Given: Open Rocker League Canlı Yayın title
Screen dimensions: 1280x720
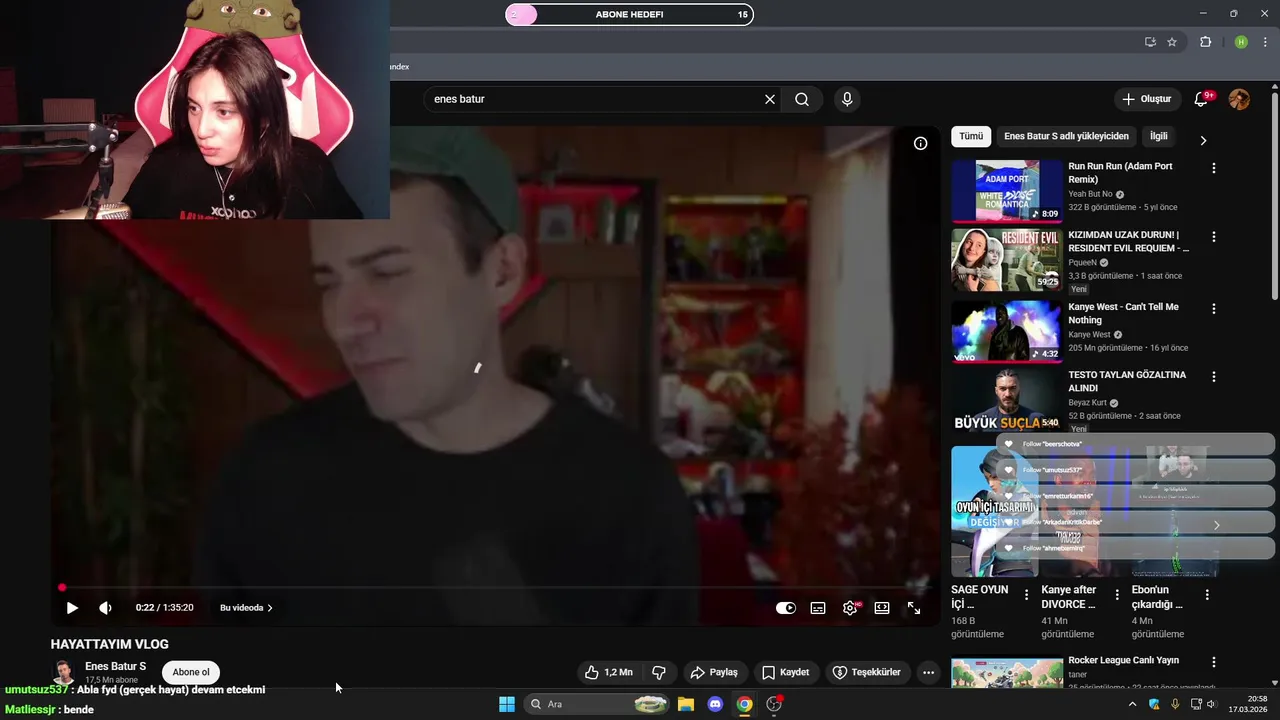Looking at the screenshot, I should tap(1123, 660).
